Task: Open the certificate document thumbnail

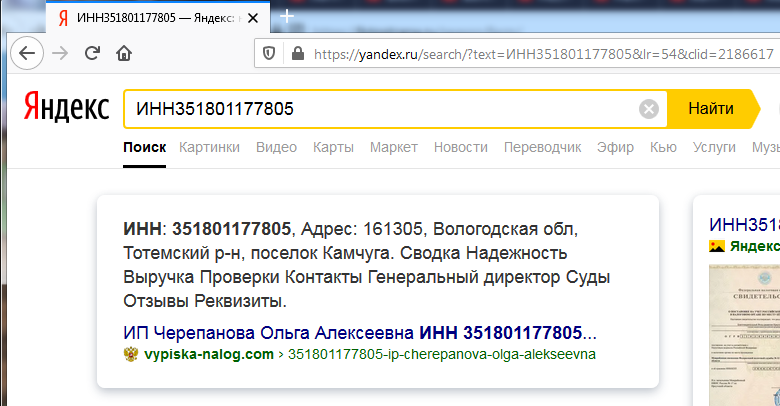Action: click(744, 335)
